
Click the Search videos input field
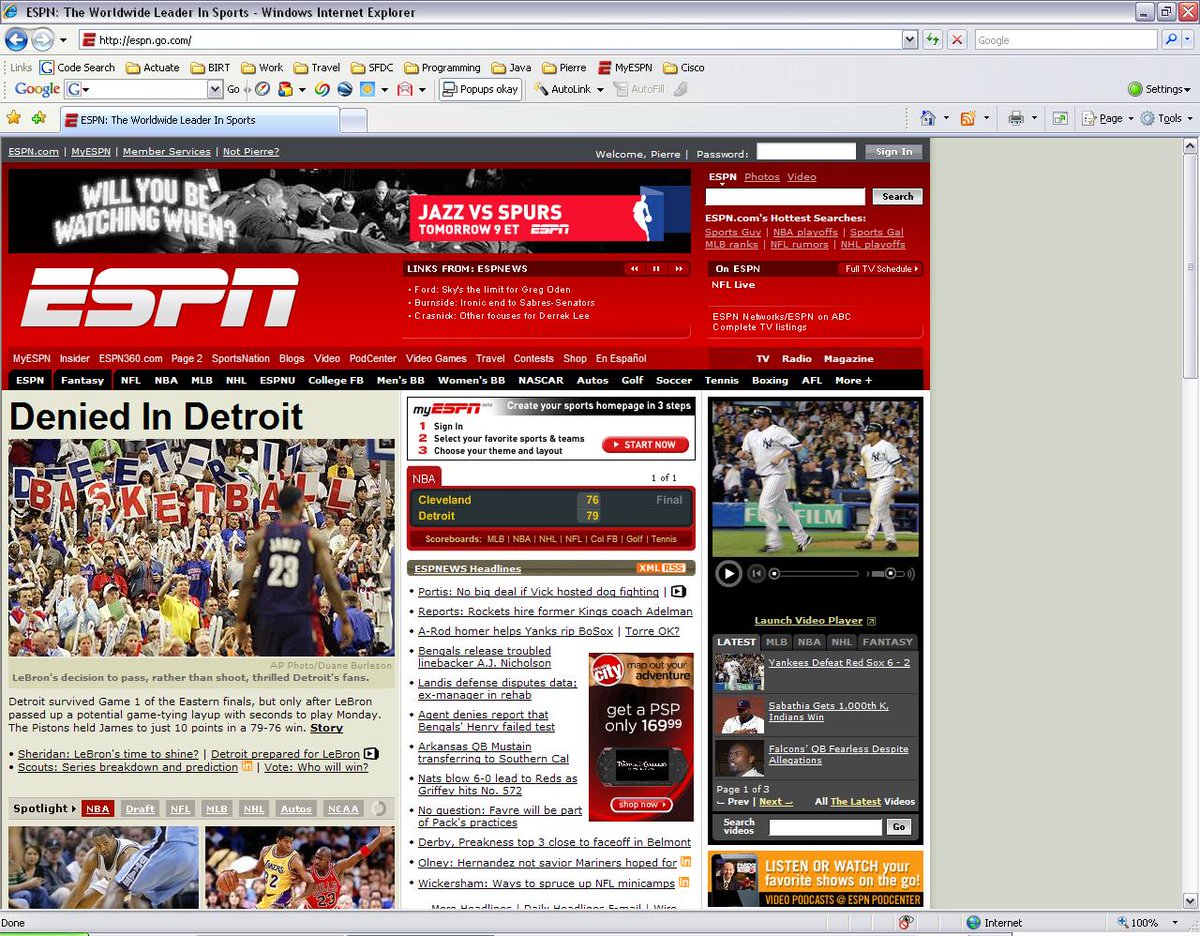[x=826, y=827]
